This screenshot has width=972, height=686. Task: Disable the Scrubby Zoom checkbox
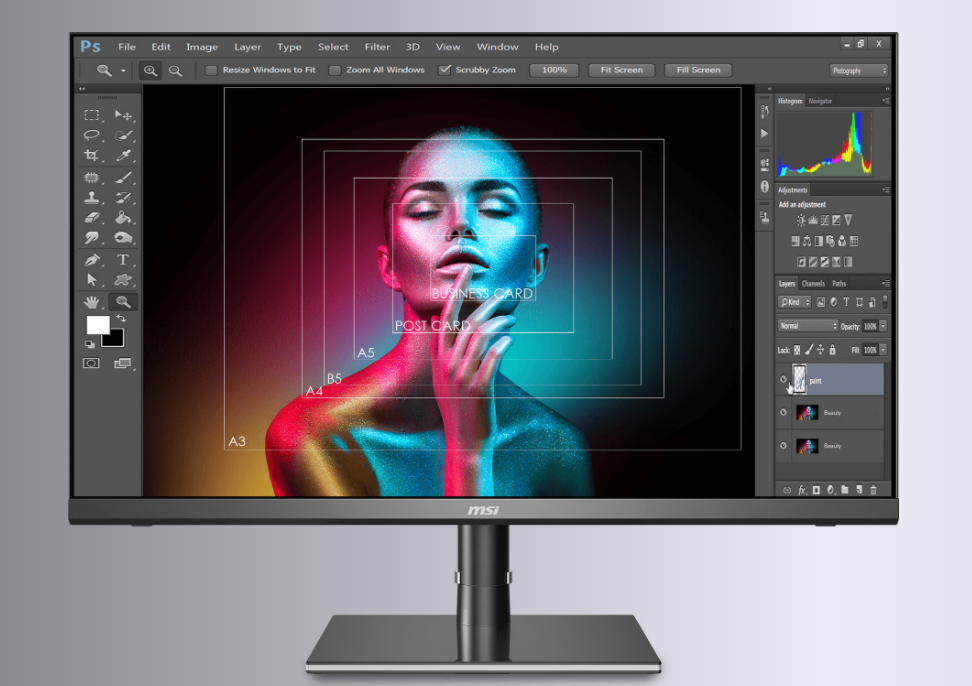446,70
